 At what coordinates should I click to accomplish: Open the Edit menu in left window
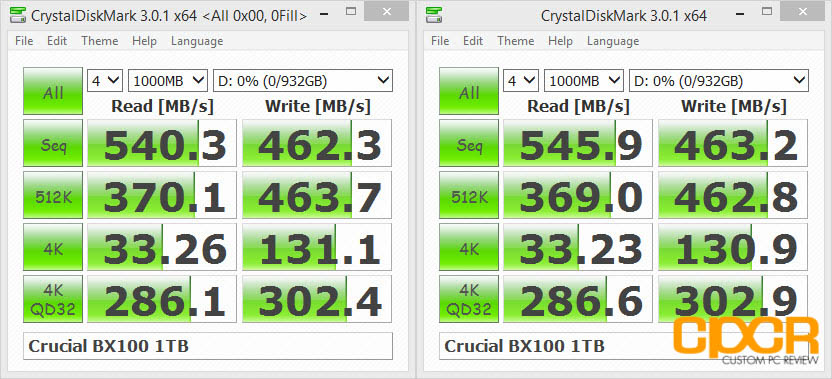(x=57, y=41)
